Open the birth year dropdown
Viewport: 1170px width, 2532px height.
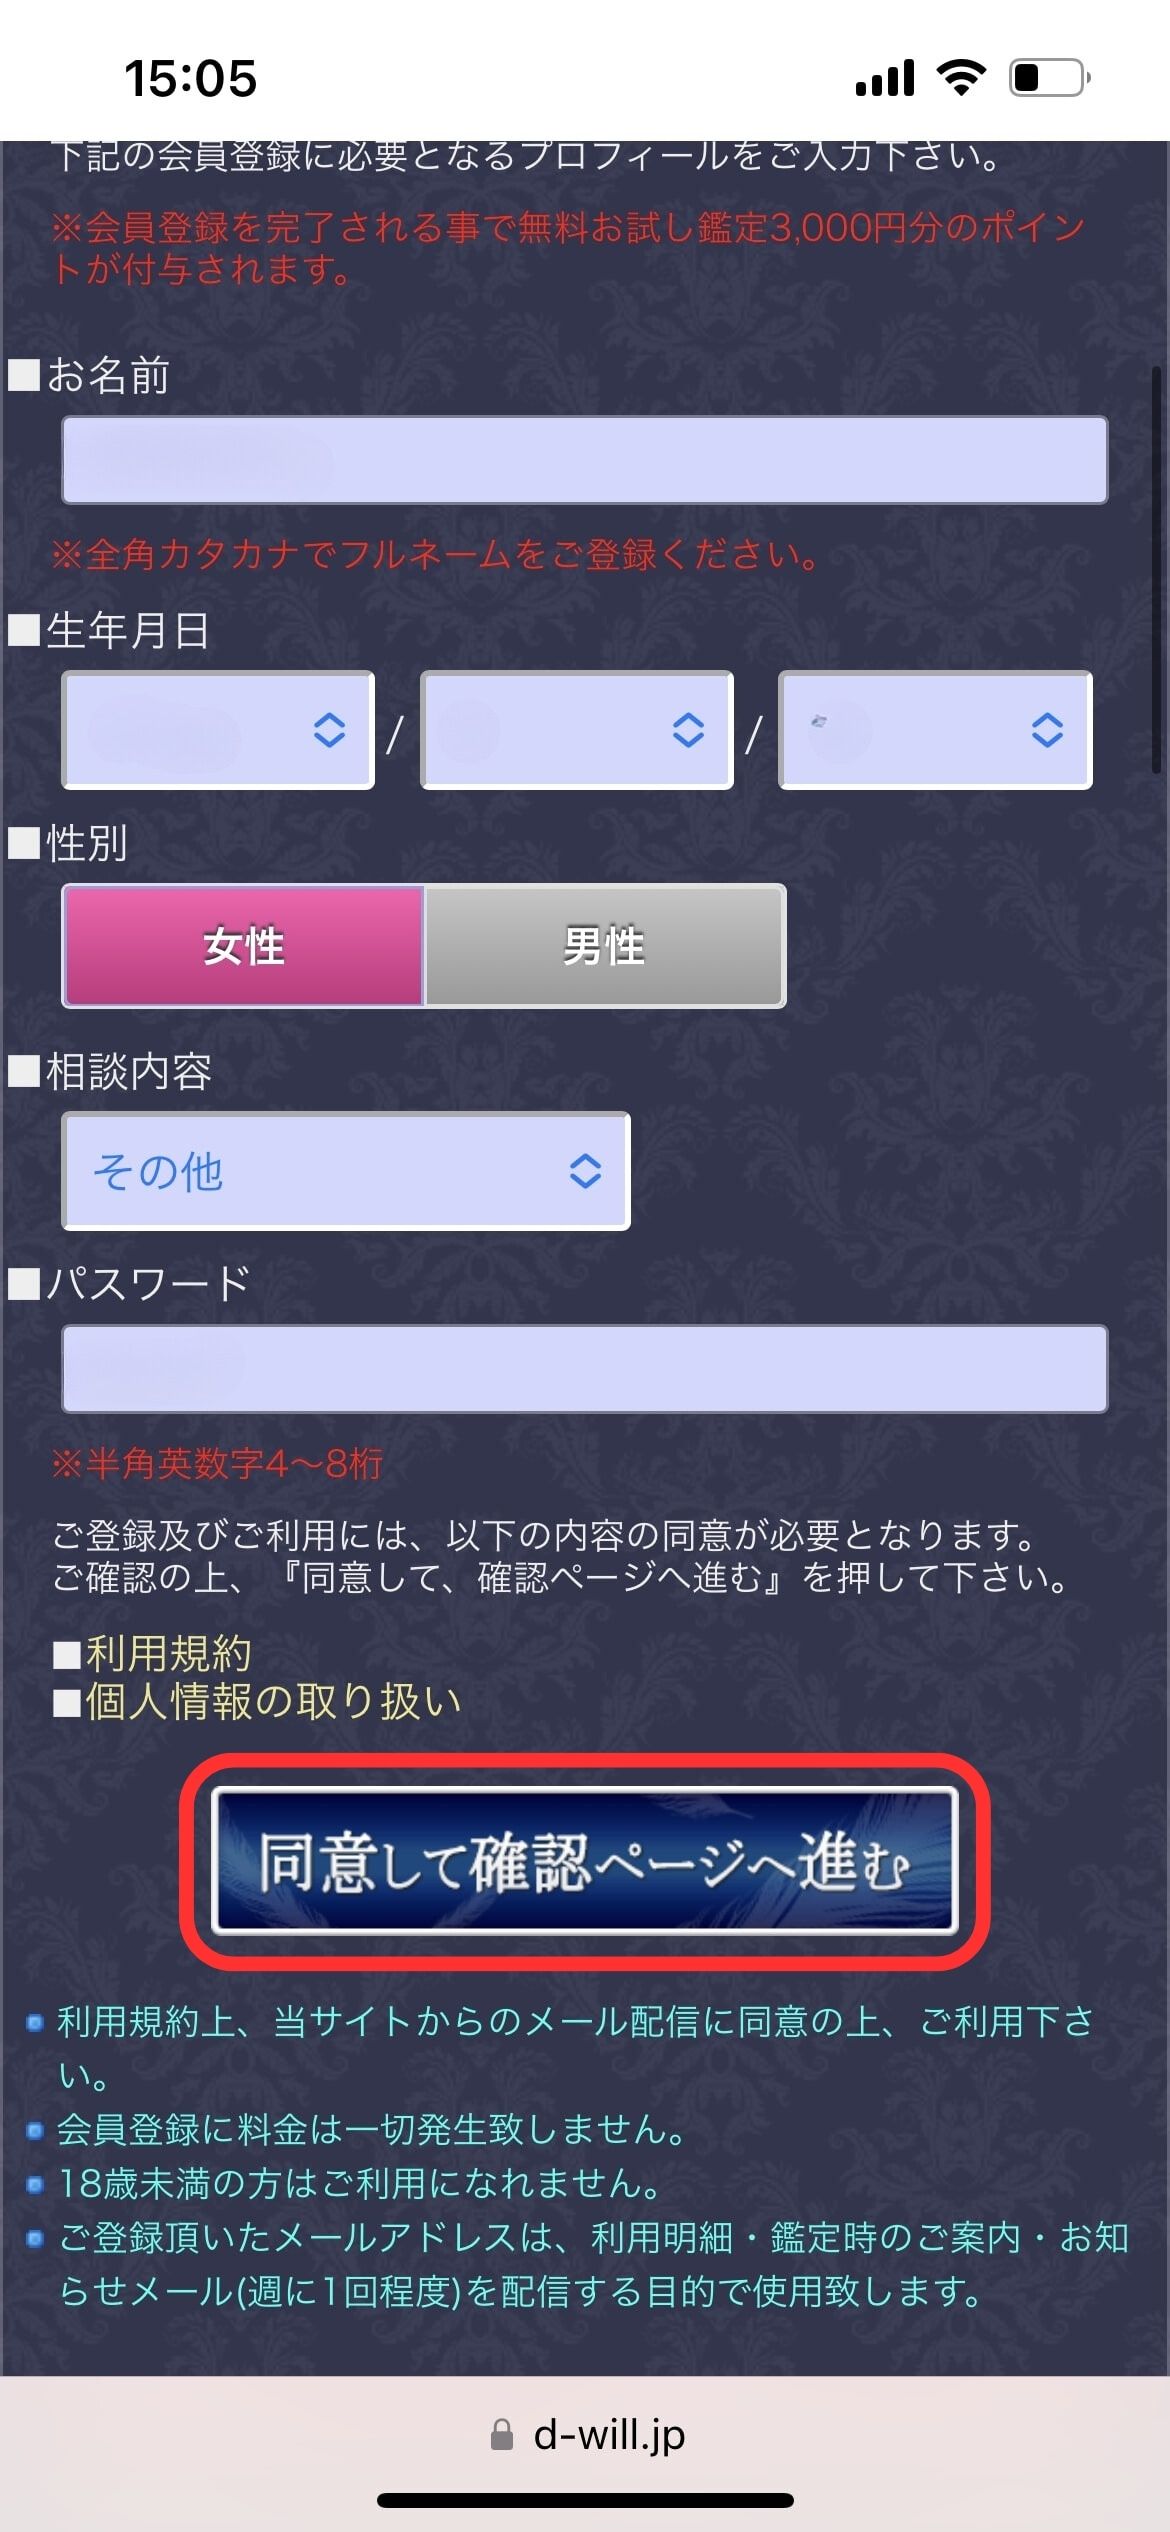(x=218, y=730)
